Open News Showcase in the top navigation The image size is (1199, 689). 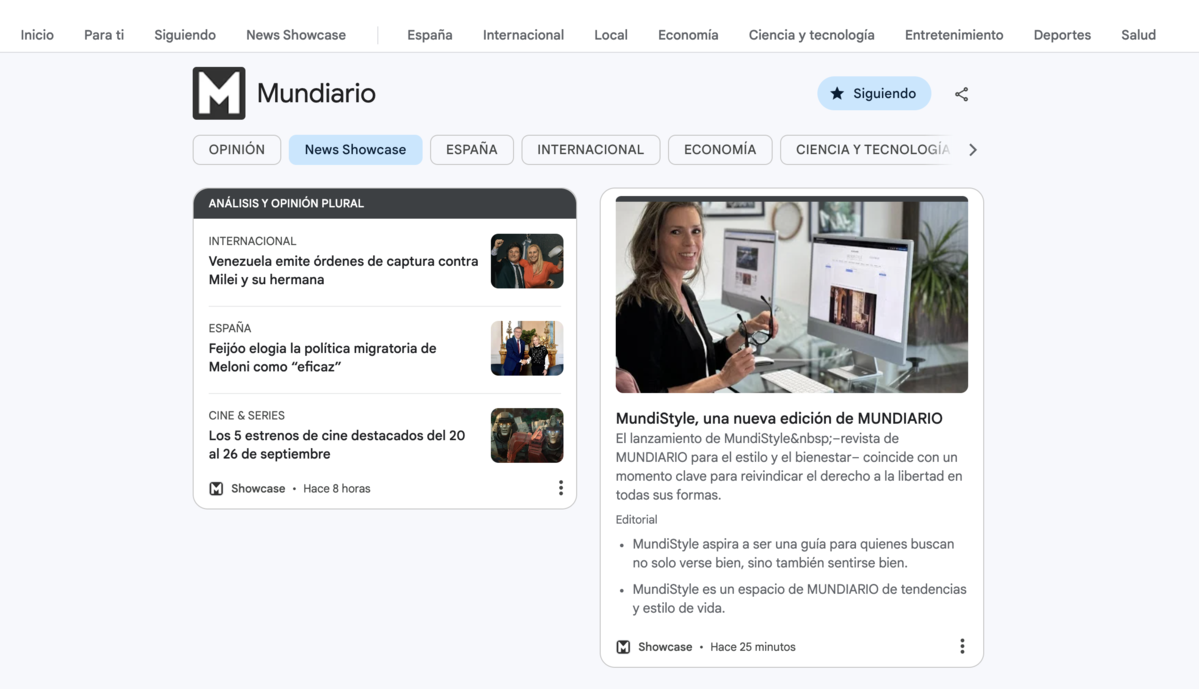[x=296, y=35]
